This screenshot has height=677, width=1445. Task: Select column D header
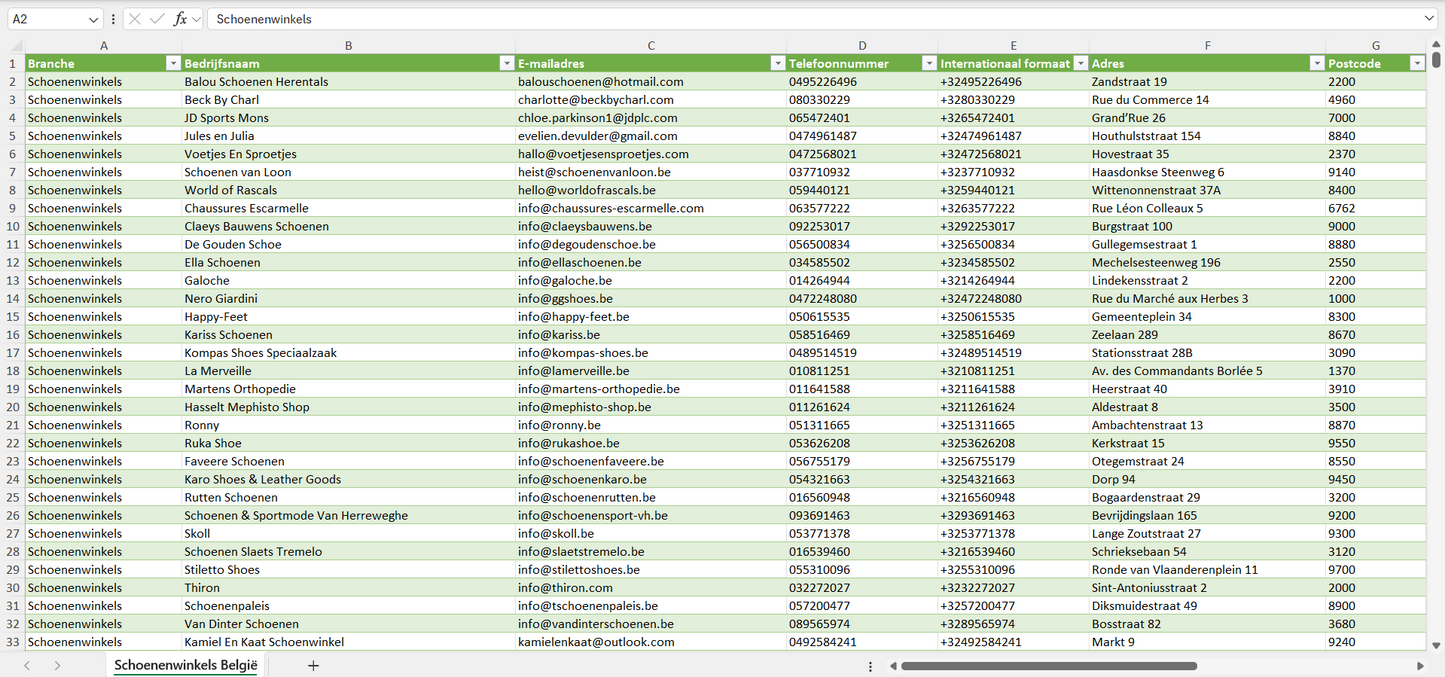pyautogui.click(x=862, y=46)
